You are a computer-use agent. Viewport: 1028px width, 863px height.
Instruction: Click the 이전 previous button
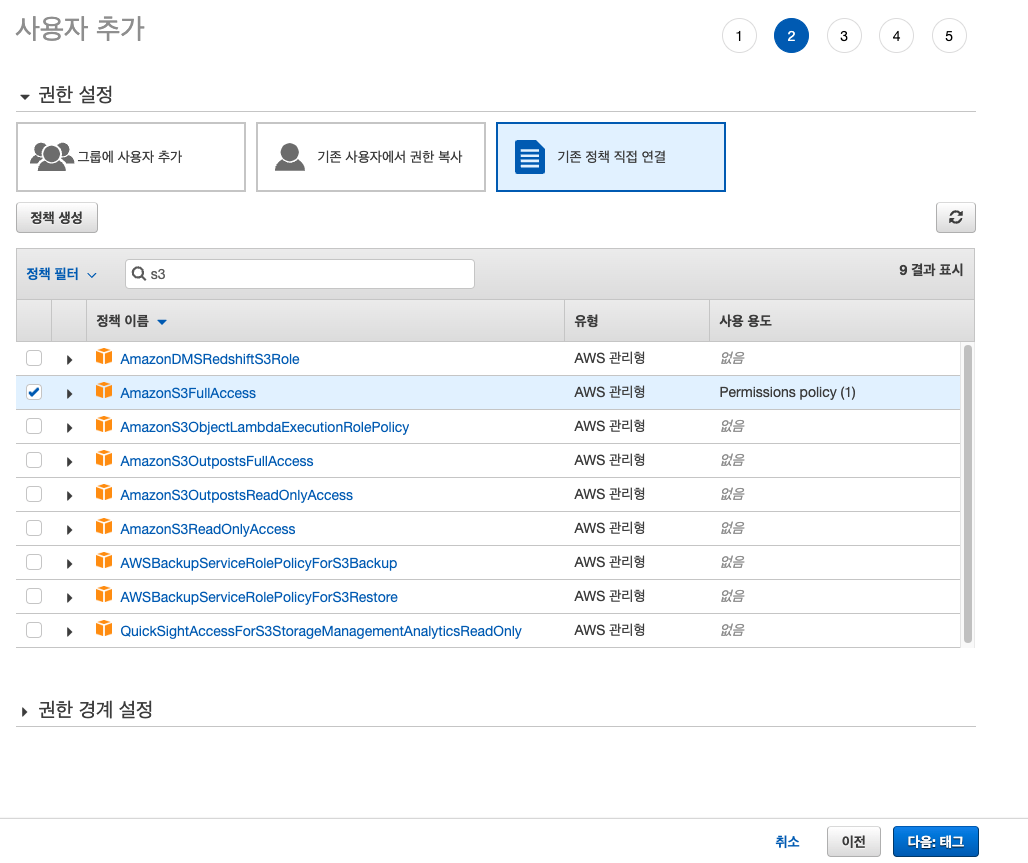tap(854, 841)
